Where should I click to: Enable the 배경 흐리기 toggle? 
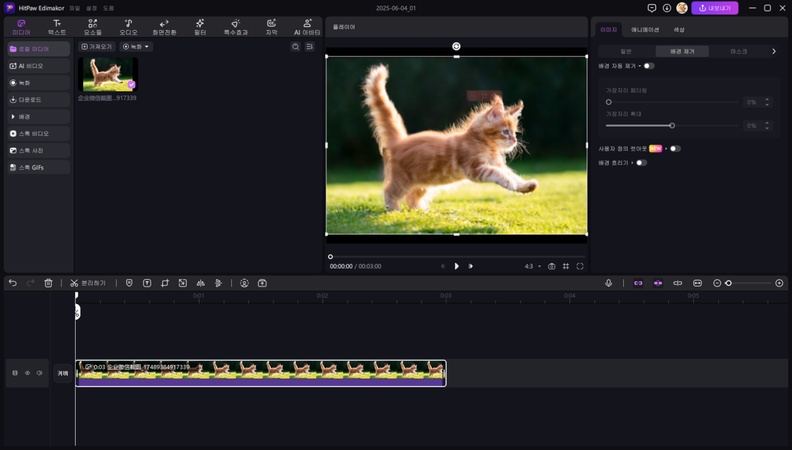[640, 162]
